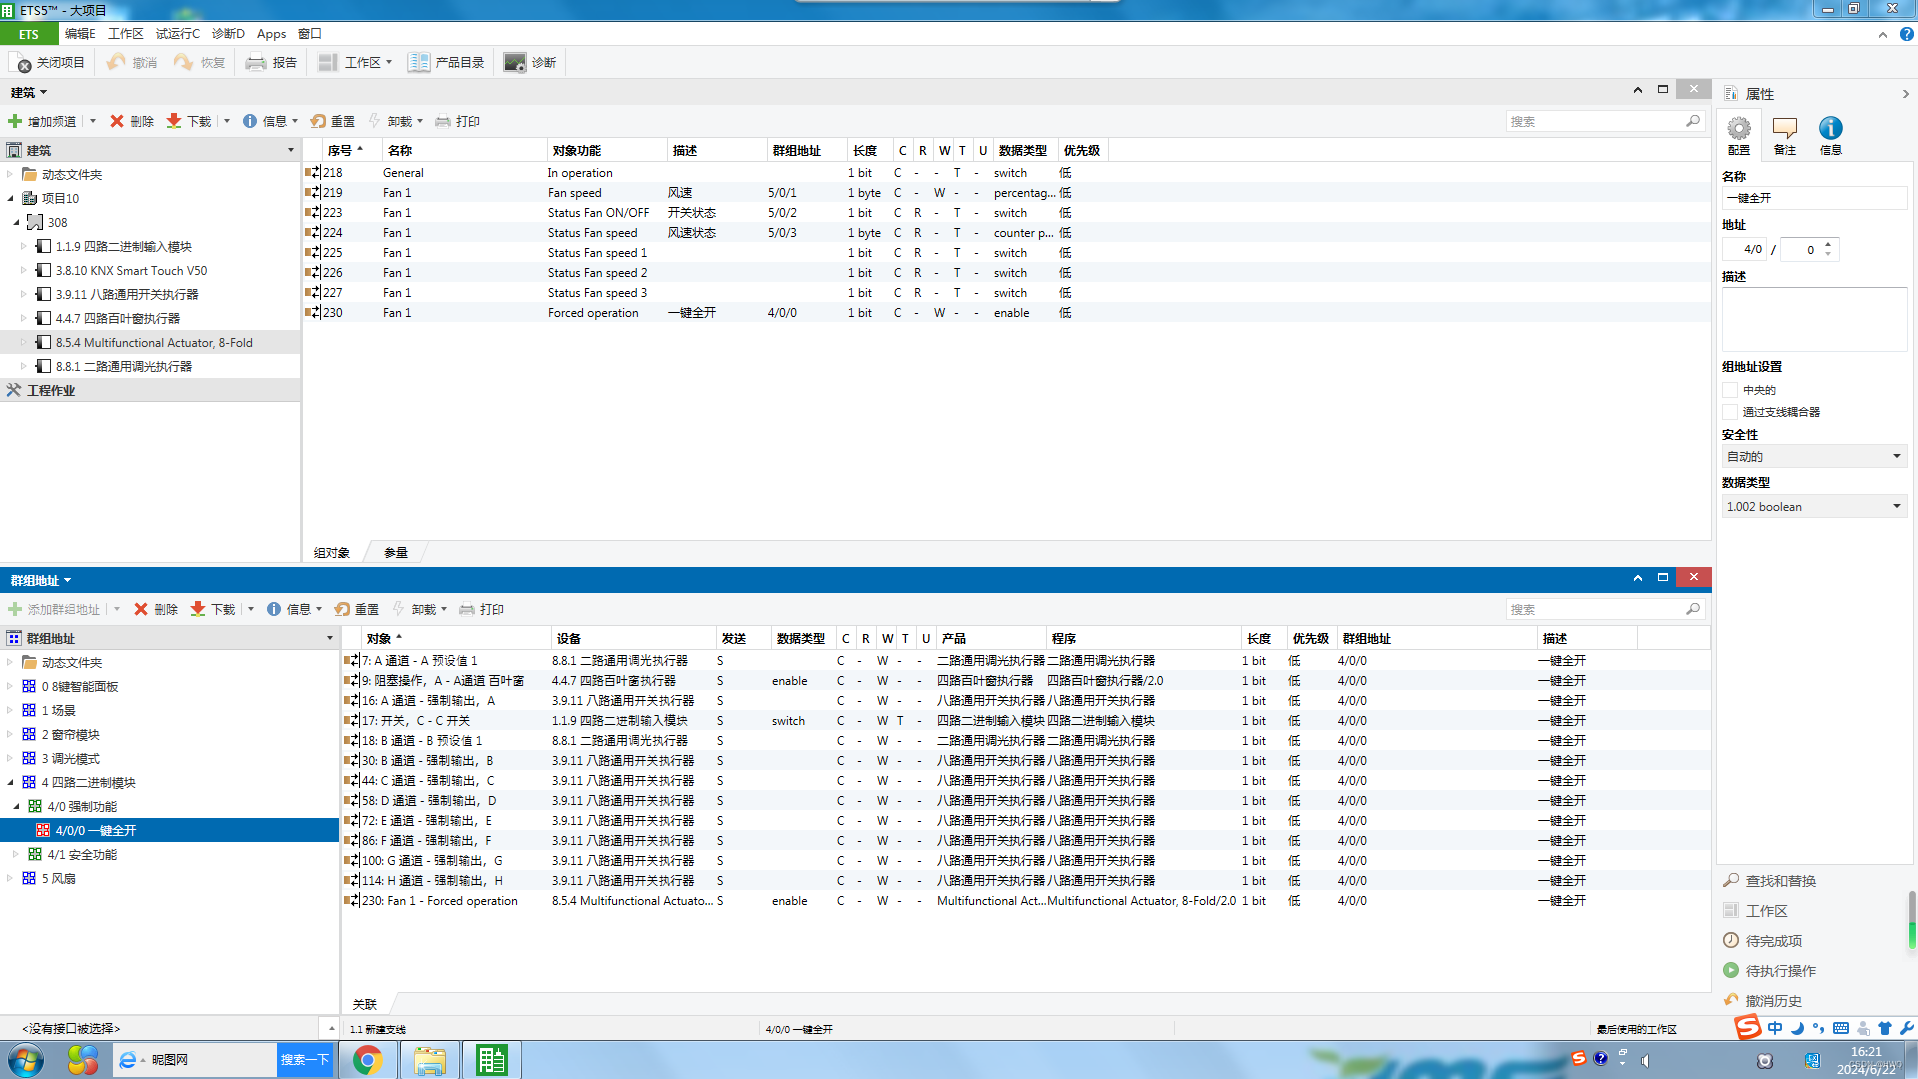
Task: Enable the 中央的 checkbox
Action: [x=1730, y=390]
